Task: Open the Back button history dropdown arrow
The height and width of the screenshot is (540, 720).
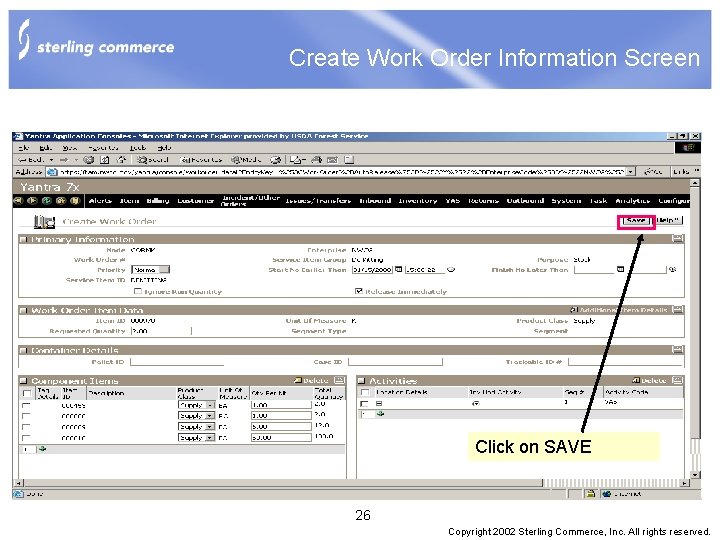Action: coord(51,160)
